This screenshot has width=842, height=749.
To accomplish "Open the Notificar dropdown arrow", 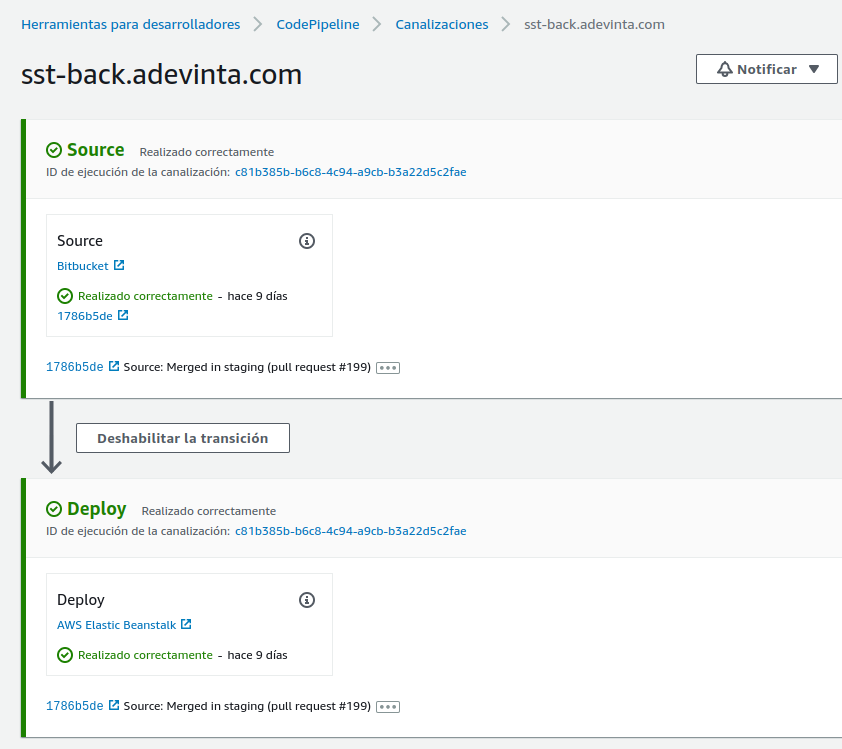I will (x=814, y=70).
